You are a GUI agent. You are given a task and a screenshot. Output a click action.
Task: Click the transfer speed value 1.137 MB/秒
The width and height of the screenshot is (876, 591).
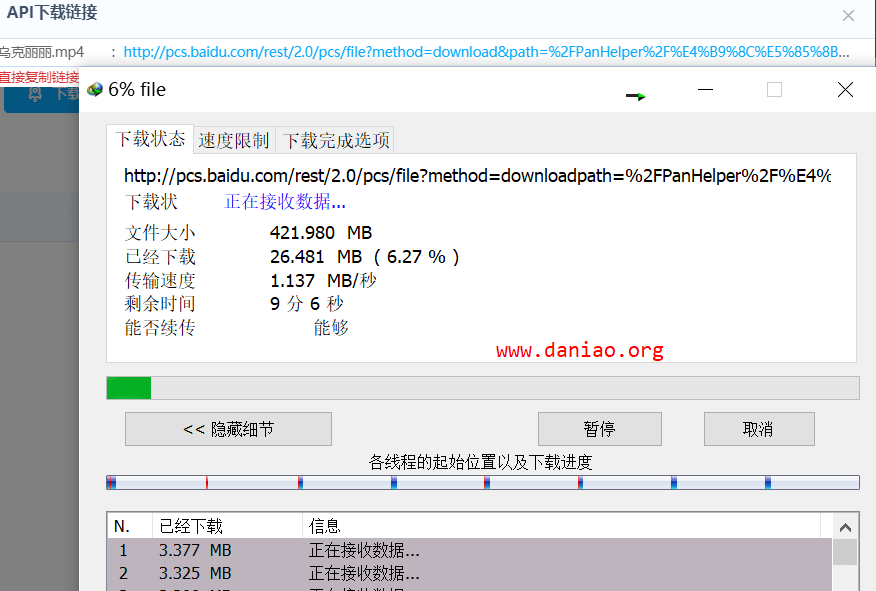tap(323, 280)
